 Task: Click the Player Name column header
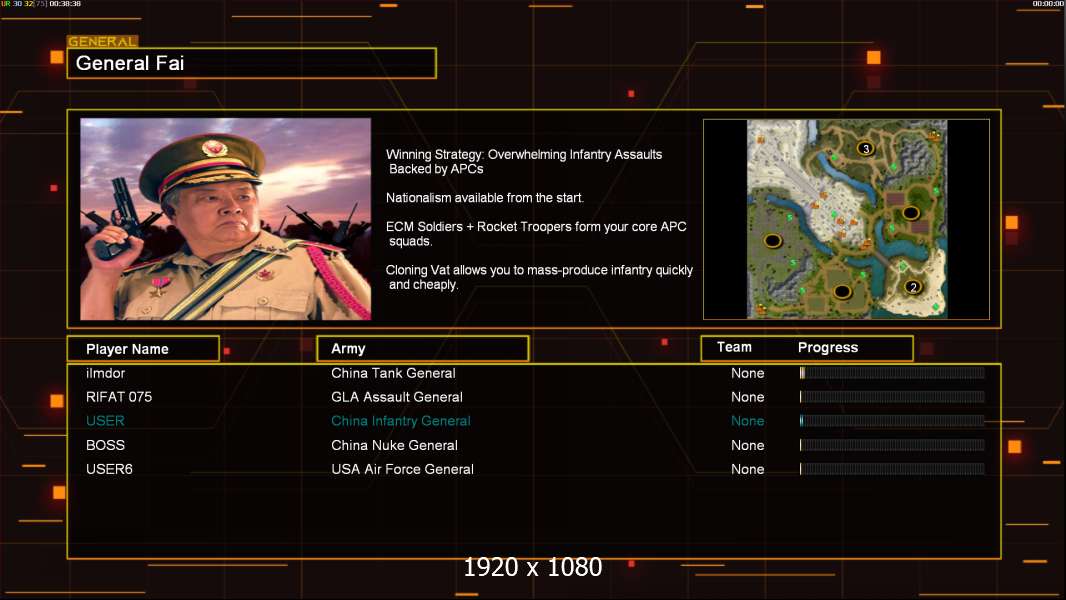tap(143, 349)
